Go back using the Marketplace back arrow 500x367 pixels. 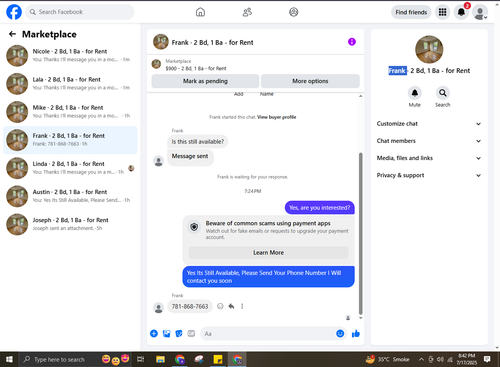pyautogui.click(x=12, y=34)
